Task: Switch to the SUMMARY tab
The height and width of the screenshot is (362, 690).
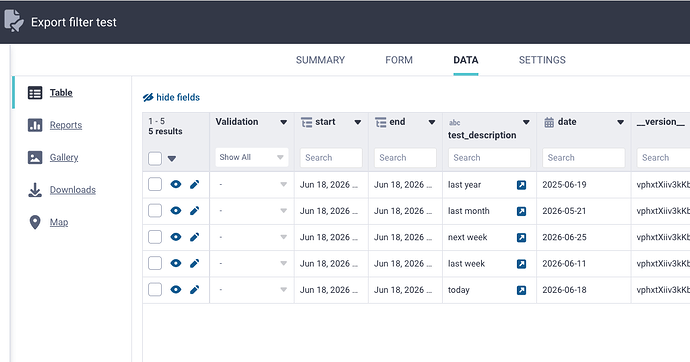Action: point(320,60)
